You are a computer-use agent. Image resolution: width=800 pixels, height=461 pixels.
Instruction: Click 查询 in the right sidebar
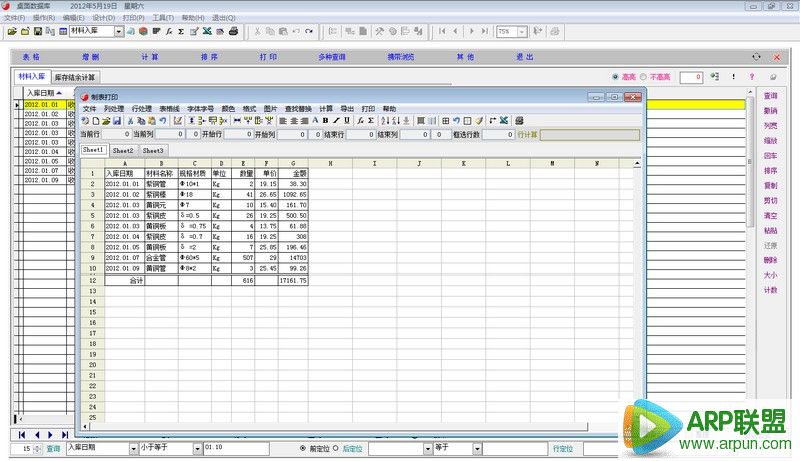[770, 95]
